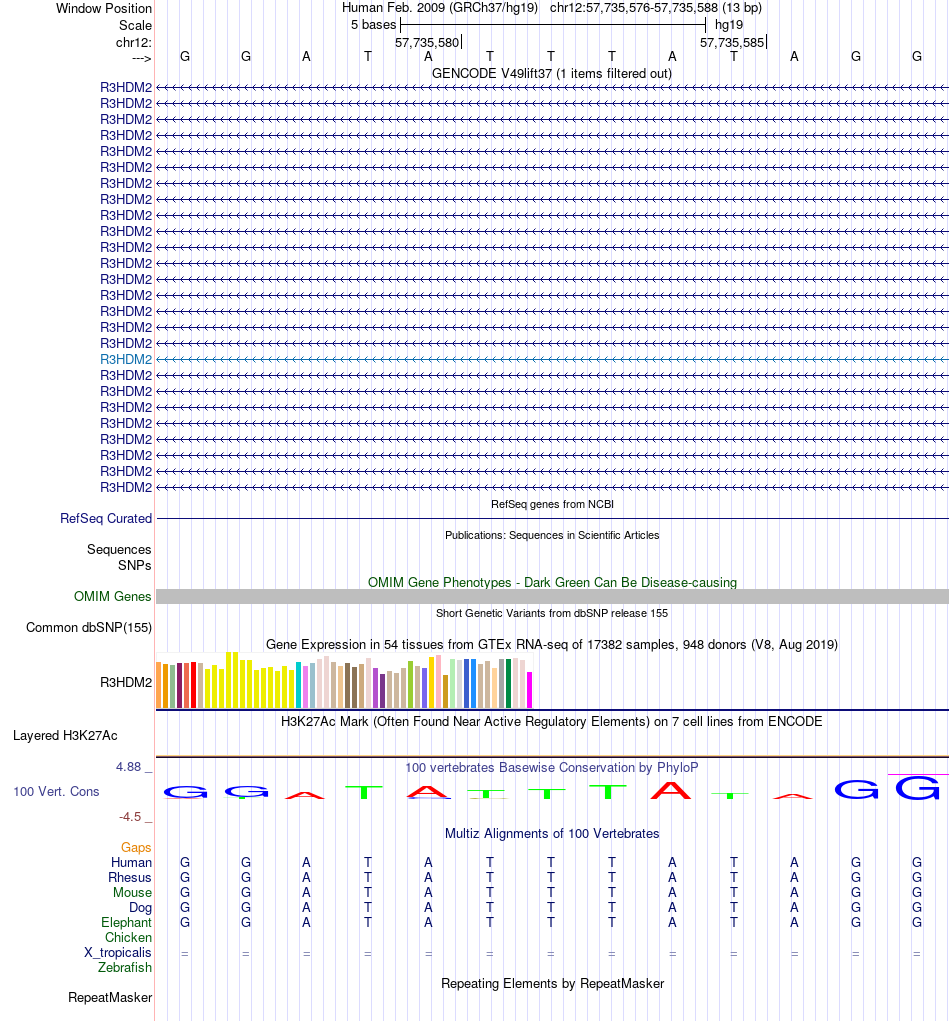Click the 57,735,580 coordinate marker
This screenshot has width=950, height=1021.
(427, 42)
